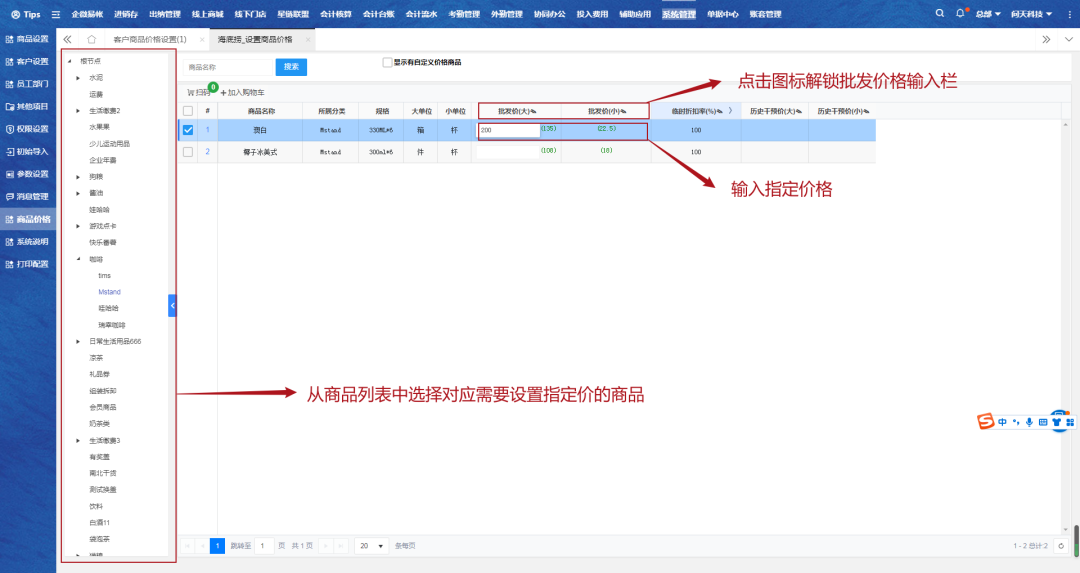
Task: Open the notification bell
Action: click(960, 14)
